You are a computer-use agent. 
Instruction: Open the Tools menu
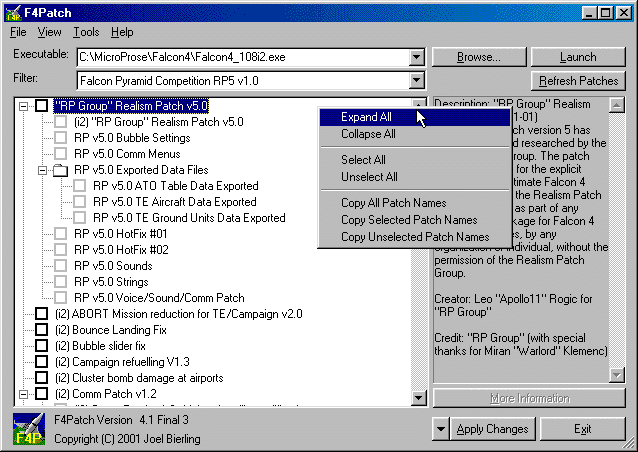point(86,32)
